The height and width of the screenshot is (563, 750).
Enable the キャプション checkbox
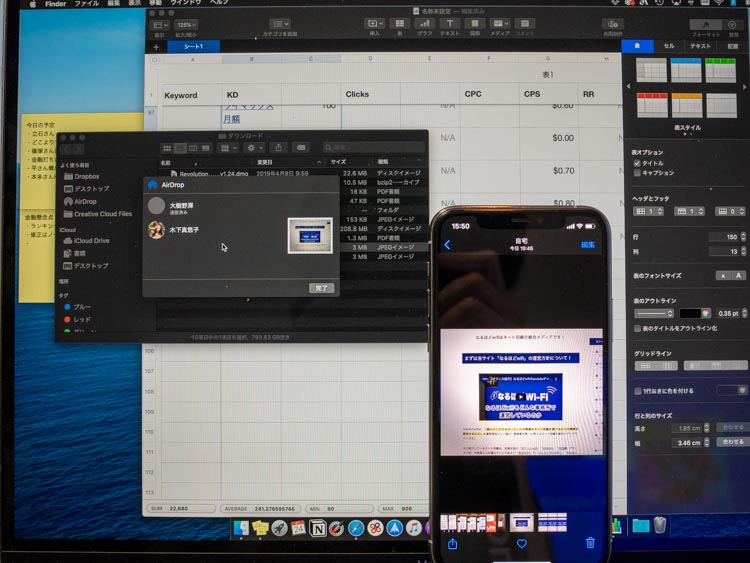(x=637, y=173)
